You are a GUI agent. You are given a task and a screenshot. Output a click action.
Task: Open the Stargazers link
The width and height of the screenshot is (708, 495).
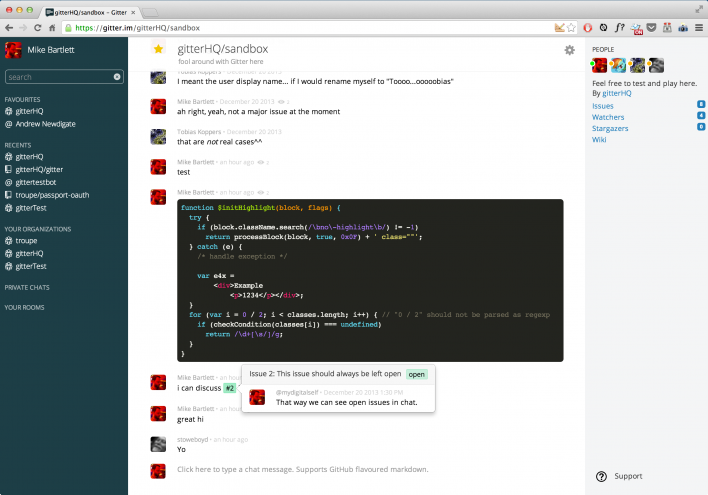click(x=610, y=128)
